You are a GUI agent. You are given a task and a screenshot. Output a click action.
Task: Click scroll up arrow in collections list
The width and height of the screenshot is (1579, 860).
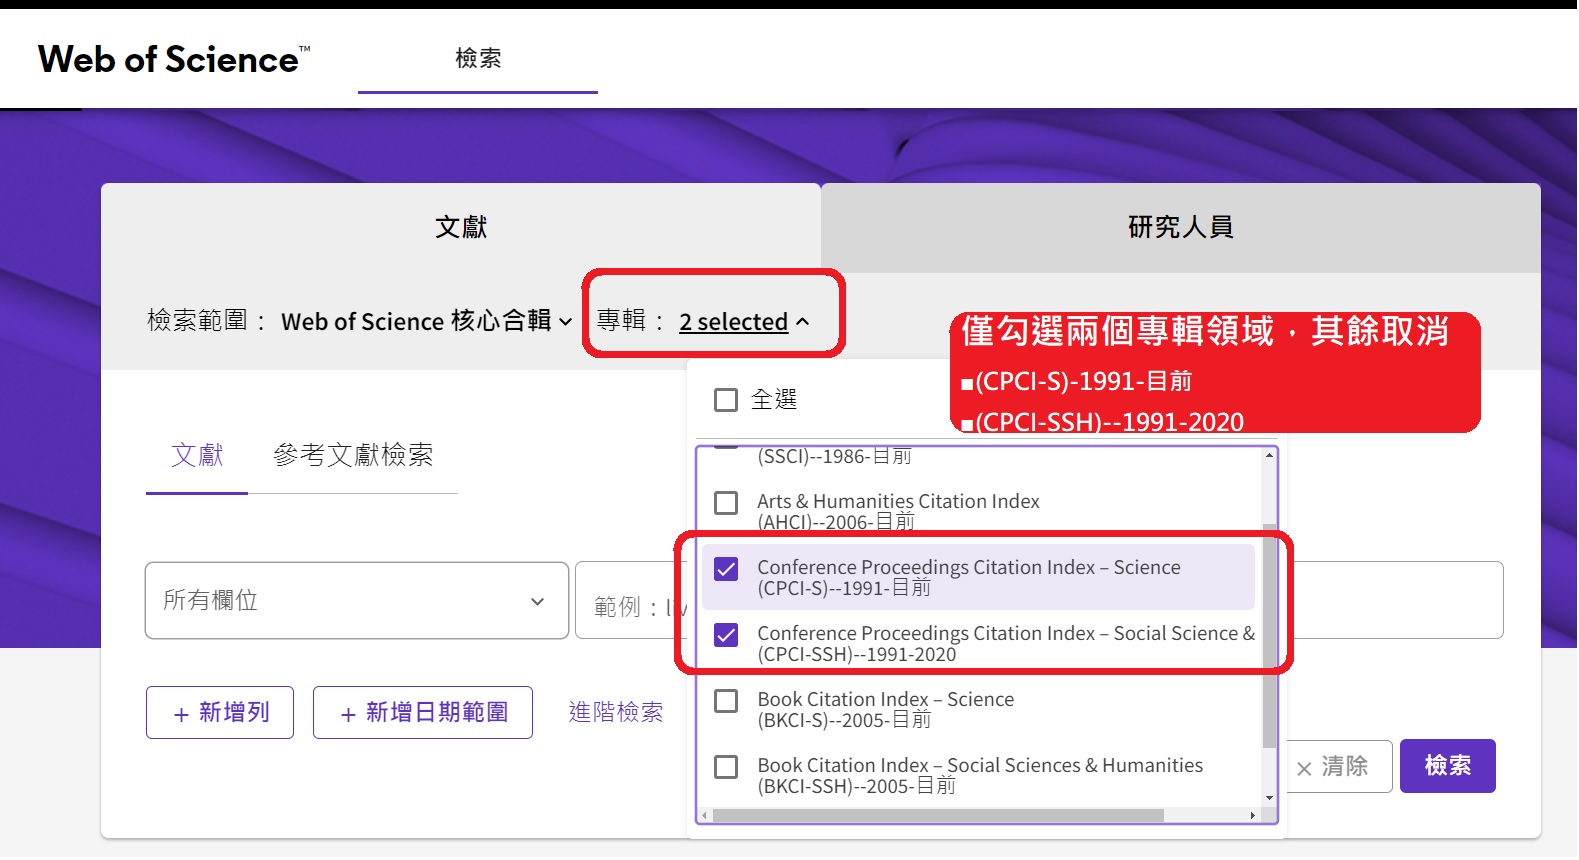(1269, 456)
